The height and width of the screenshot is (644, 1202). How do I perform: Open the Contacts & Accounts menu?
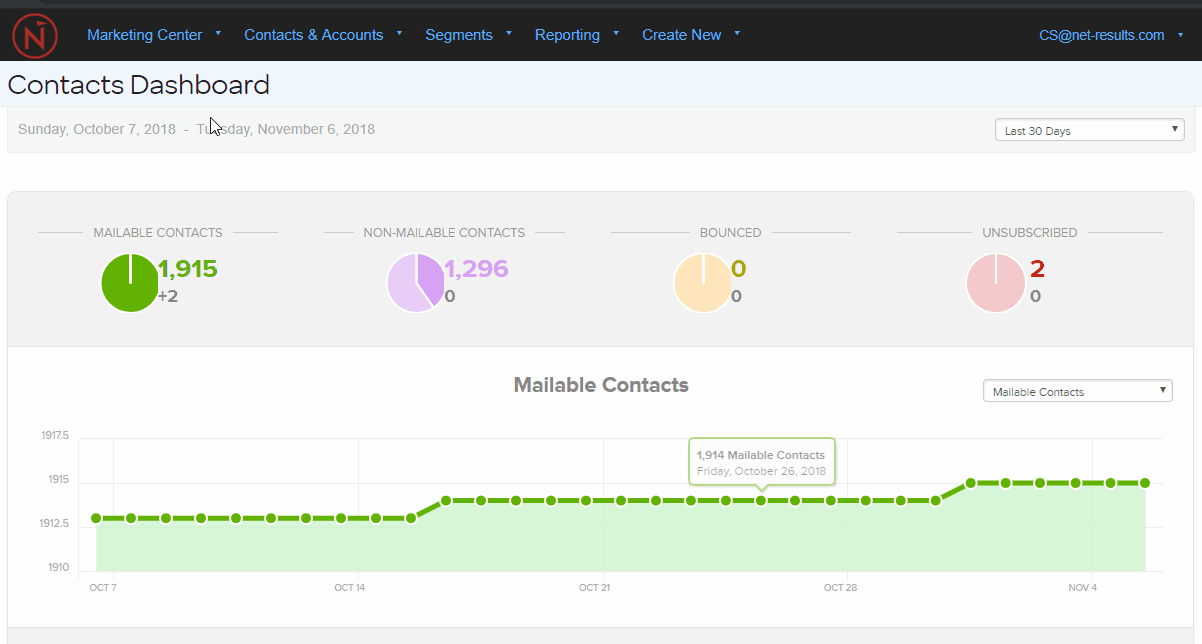click(x=313, y=34)
